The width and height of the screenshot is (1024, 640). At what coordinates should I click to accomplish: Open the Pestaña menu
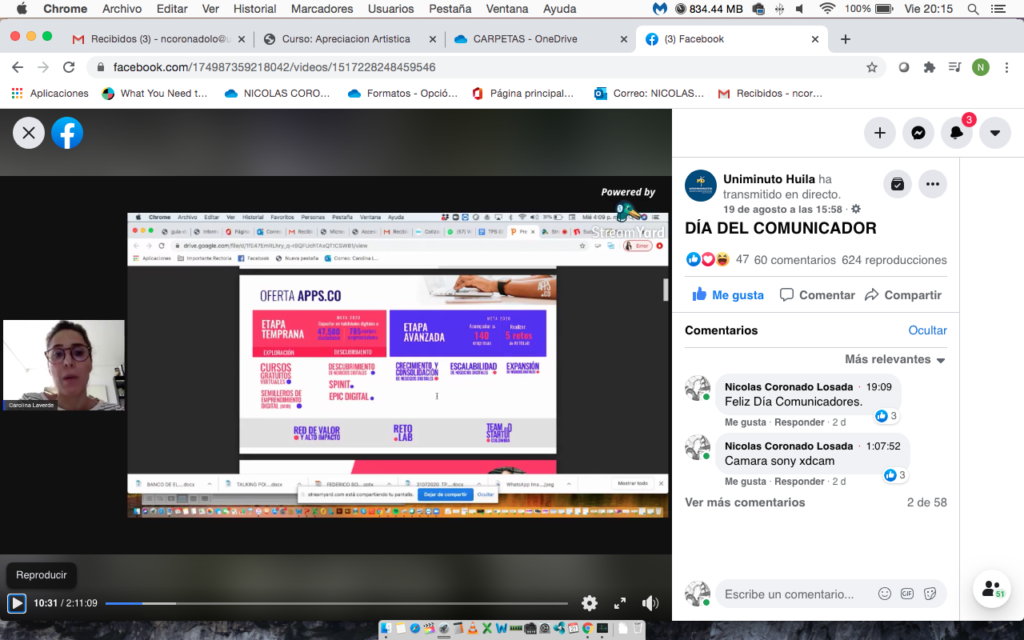coord(450,9)
